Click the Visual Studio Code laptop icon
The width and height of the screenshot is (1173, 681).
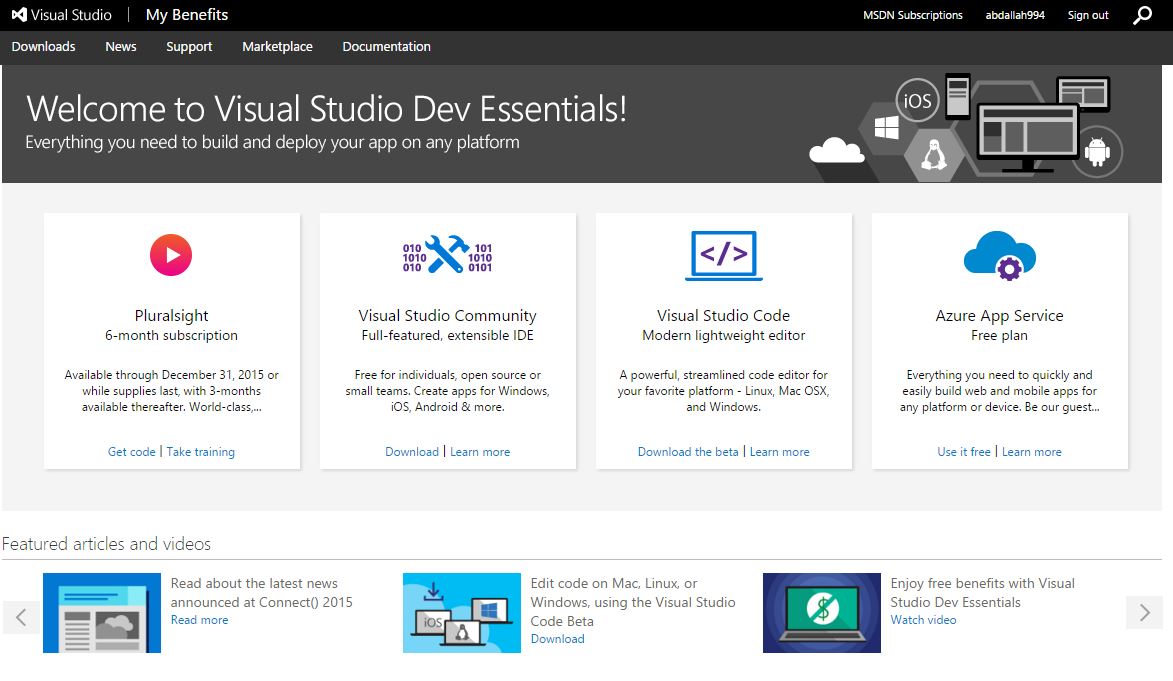[x=723, y=256]
